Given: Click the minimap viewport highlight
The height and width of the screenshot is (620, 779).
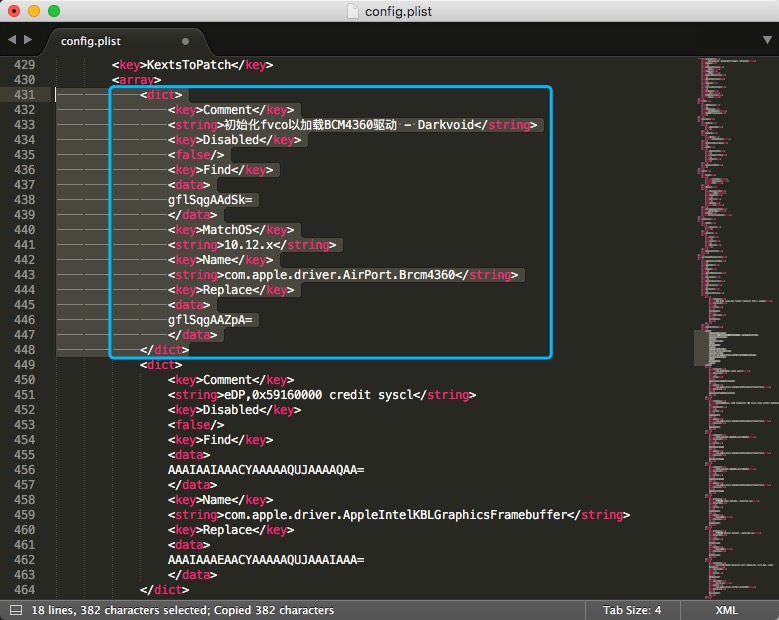Looking at the screenshot, I should (x=701, y=348).
